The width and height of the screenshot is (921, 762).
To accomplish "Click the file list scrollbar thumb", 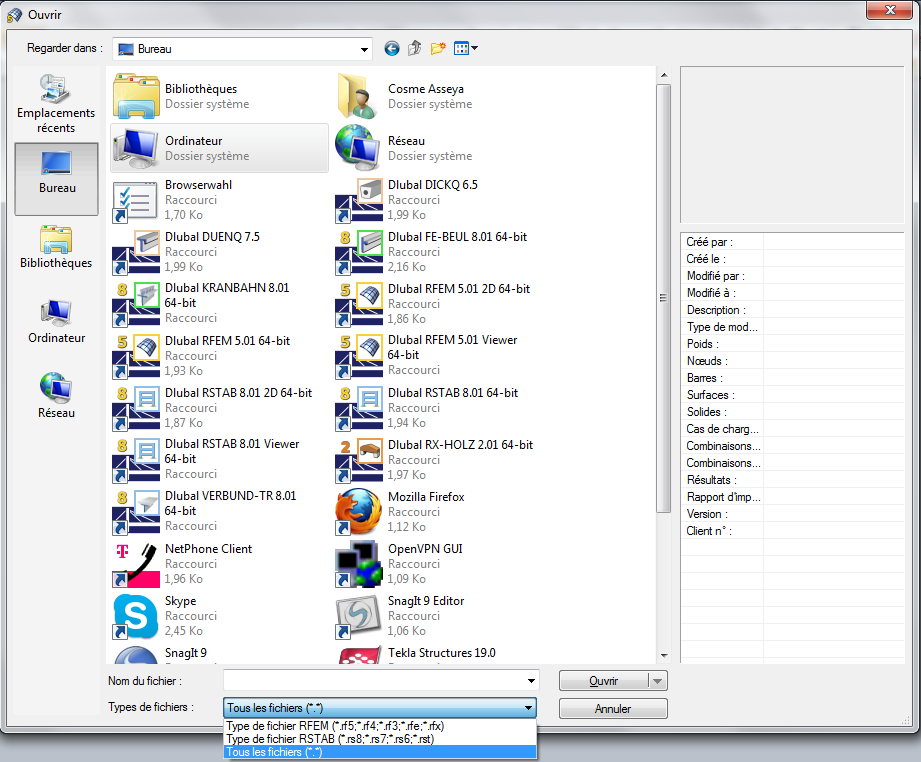I will [x=663, y=298].
